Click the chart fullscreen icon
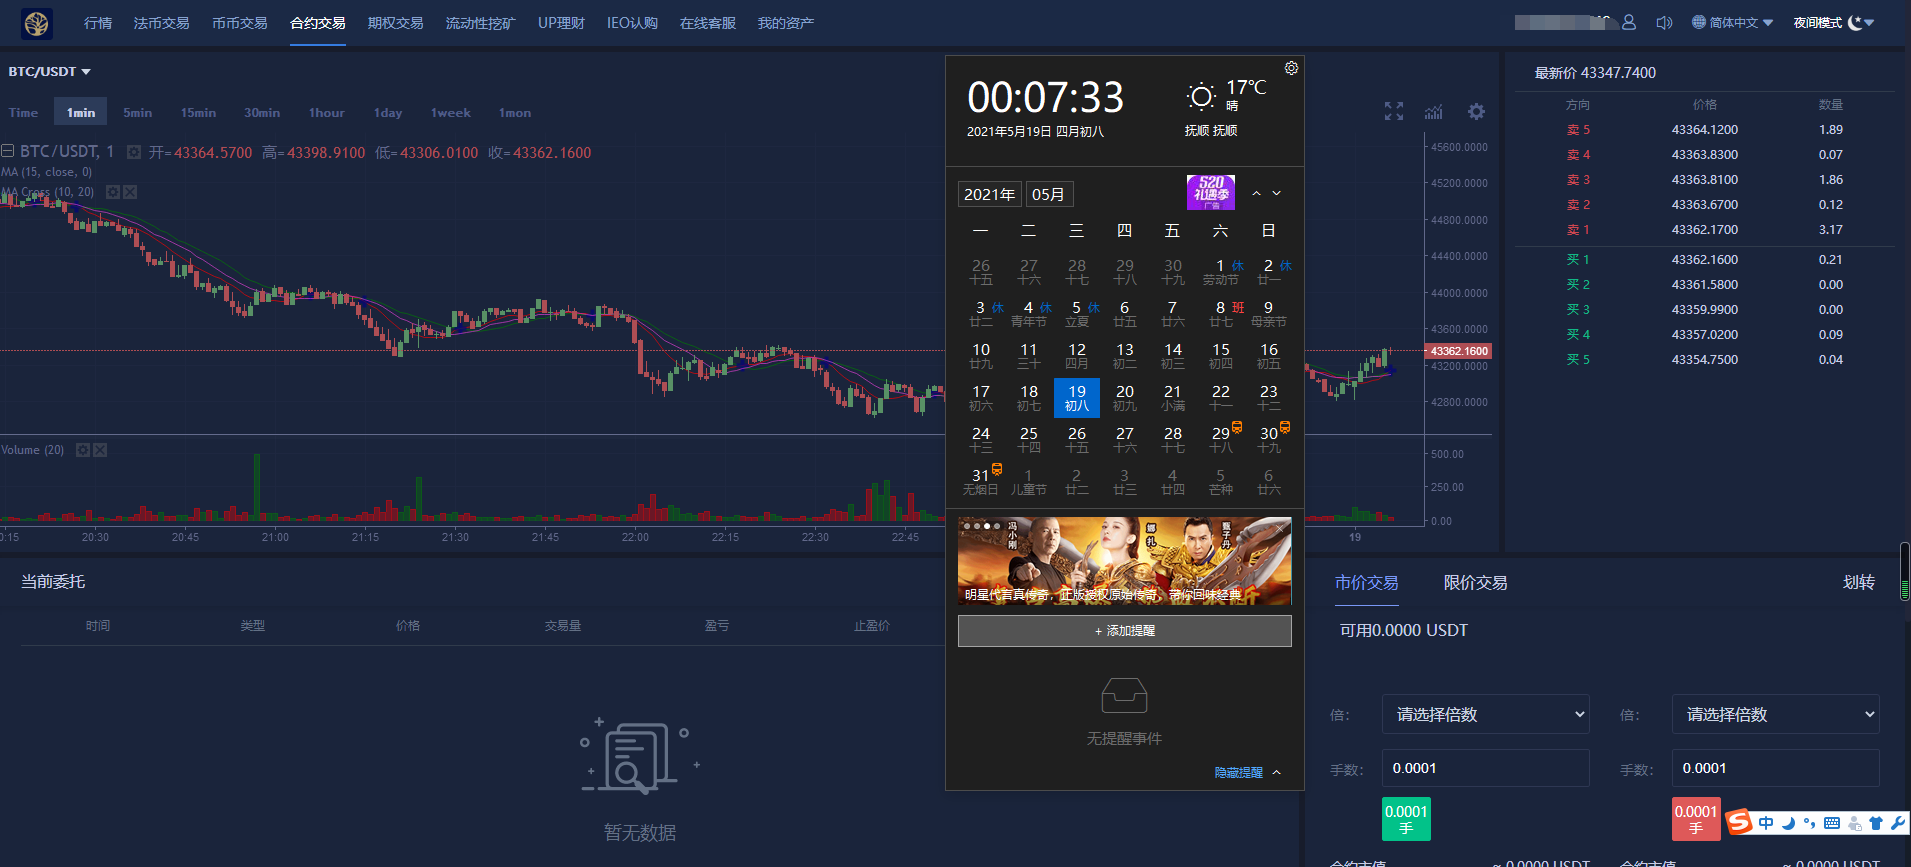Image resolution: width=1911 pixels, height=867 pixels. coord(1394,111)
